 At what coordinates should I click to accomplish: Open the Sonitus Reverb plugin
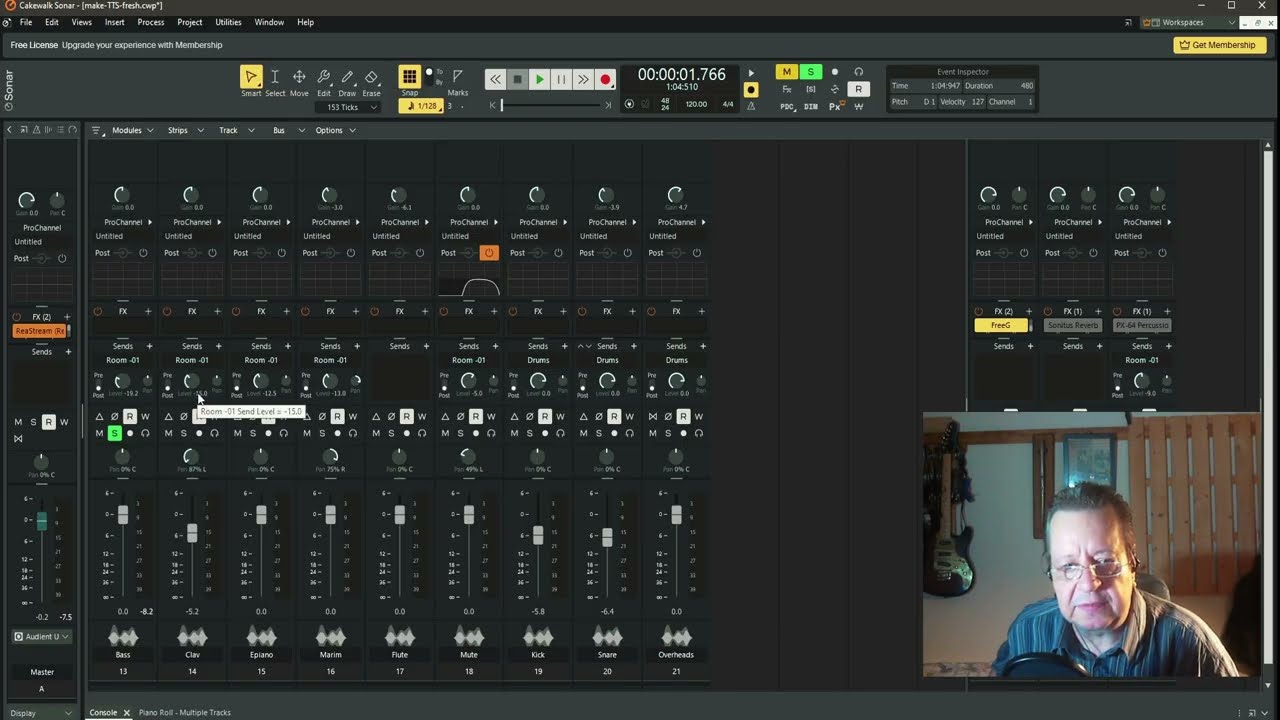(1072, 325)
